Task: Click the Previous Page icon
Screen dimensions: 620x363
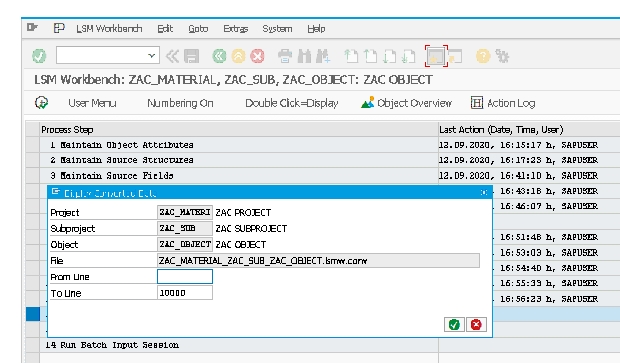Action: (370, 56)
